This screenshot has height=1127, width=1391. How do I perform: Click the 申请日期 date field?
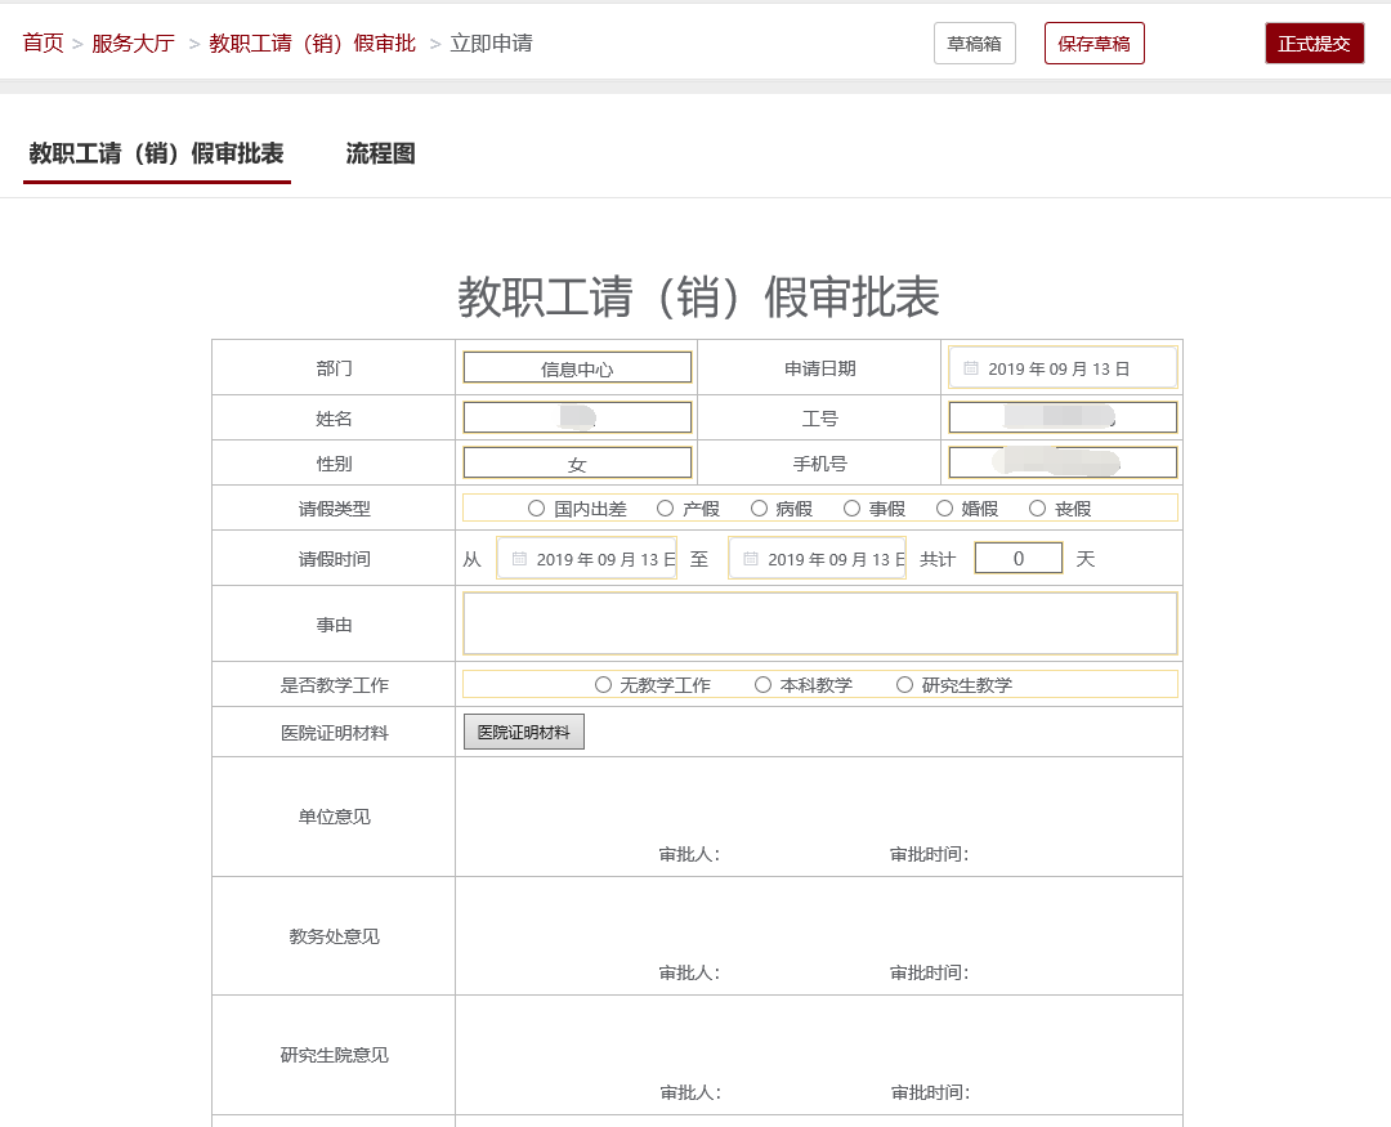click(1062, 368)
